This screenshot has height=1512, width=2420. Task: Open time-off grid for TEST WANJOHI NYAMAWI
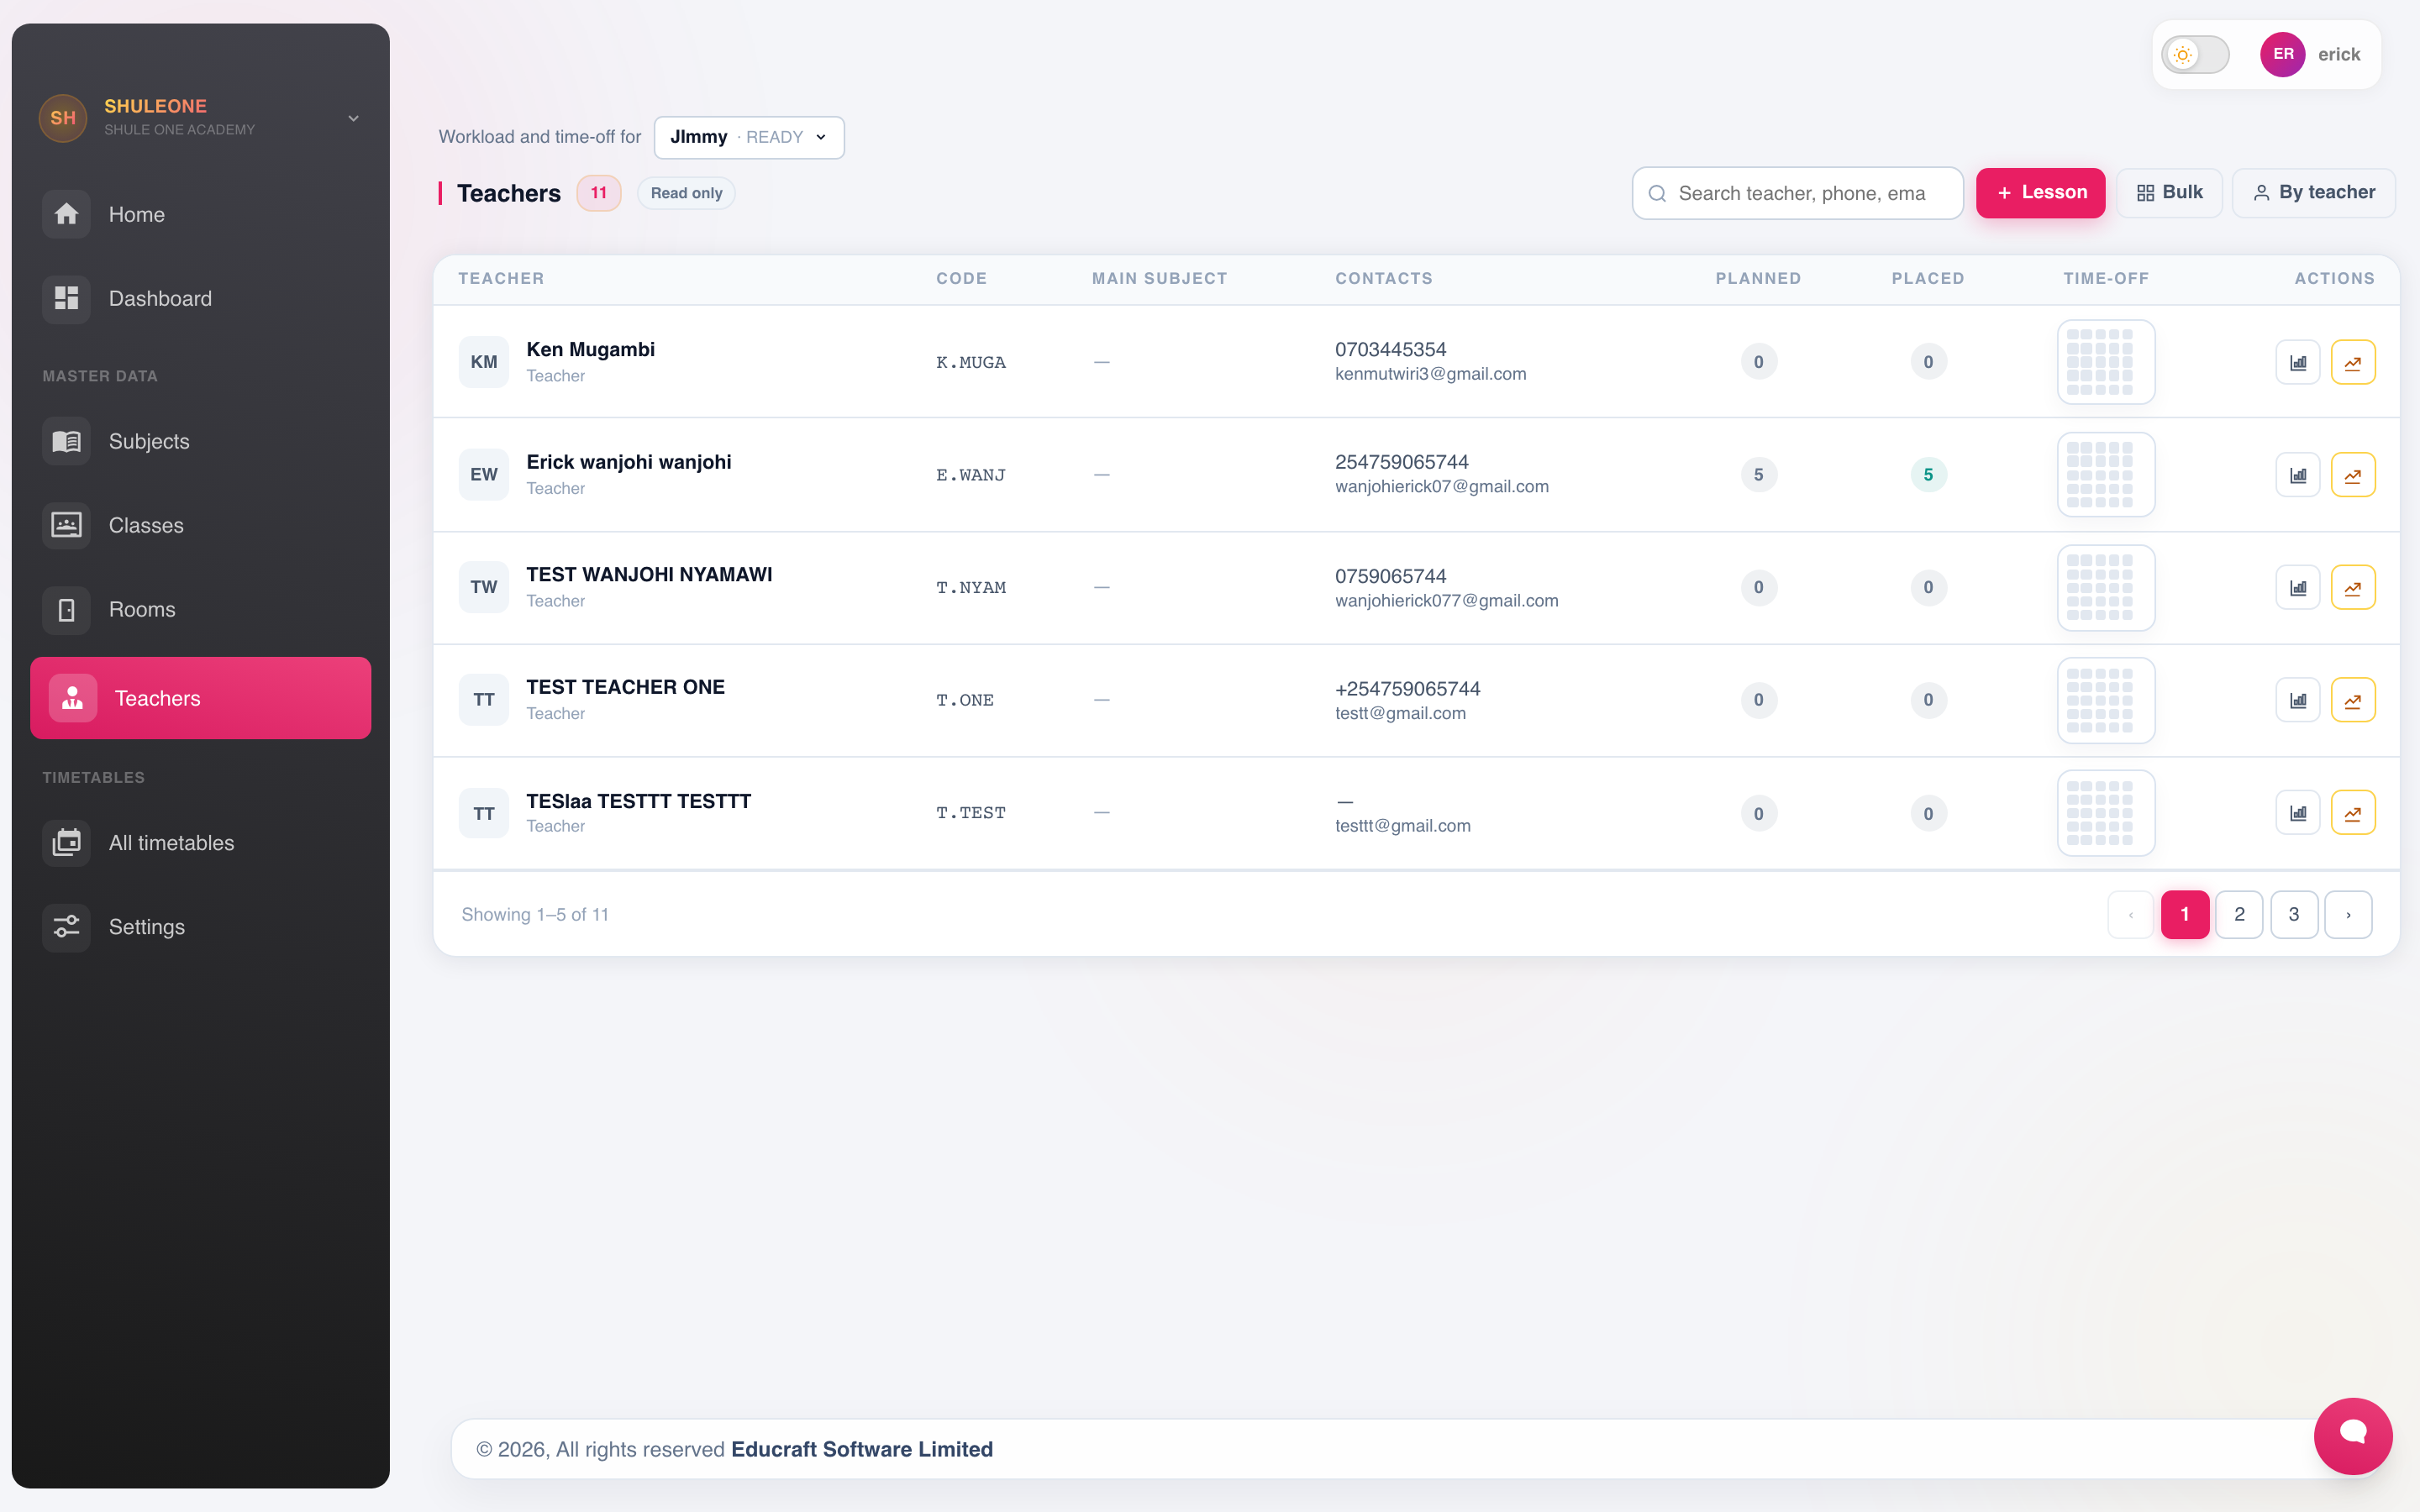point(2105,587)
